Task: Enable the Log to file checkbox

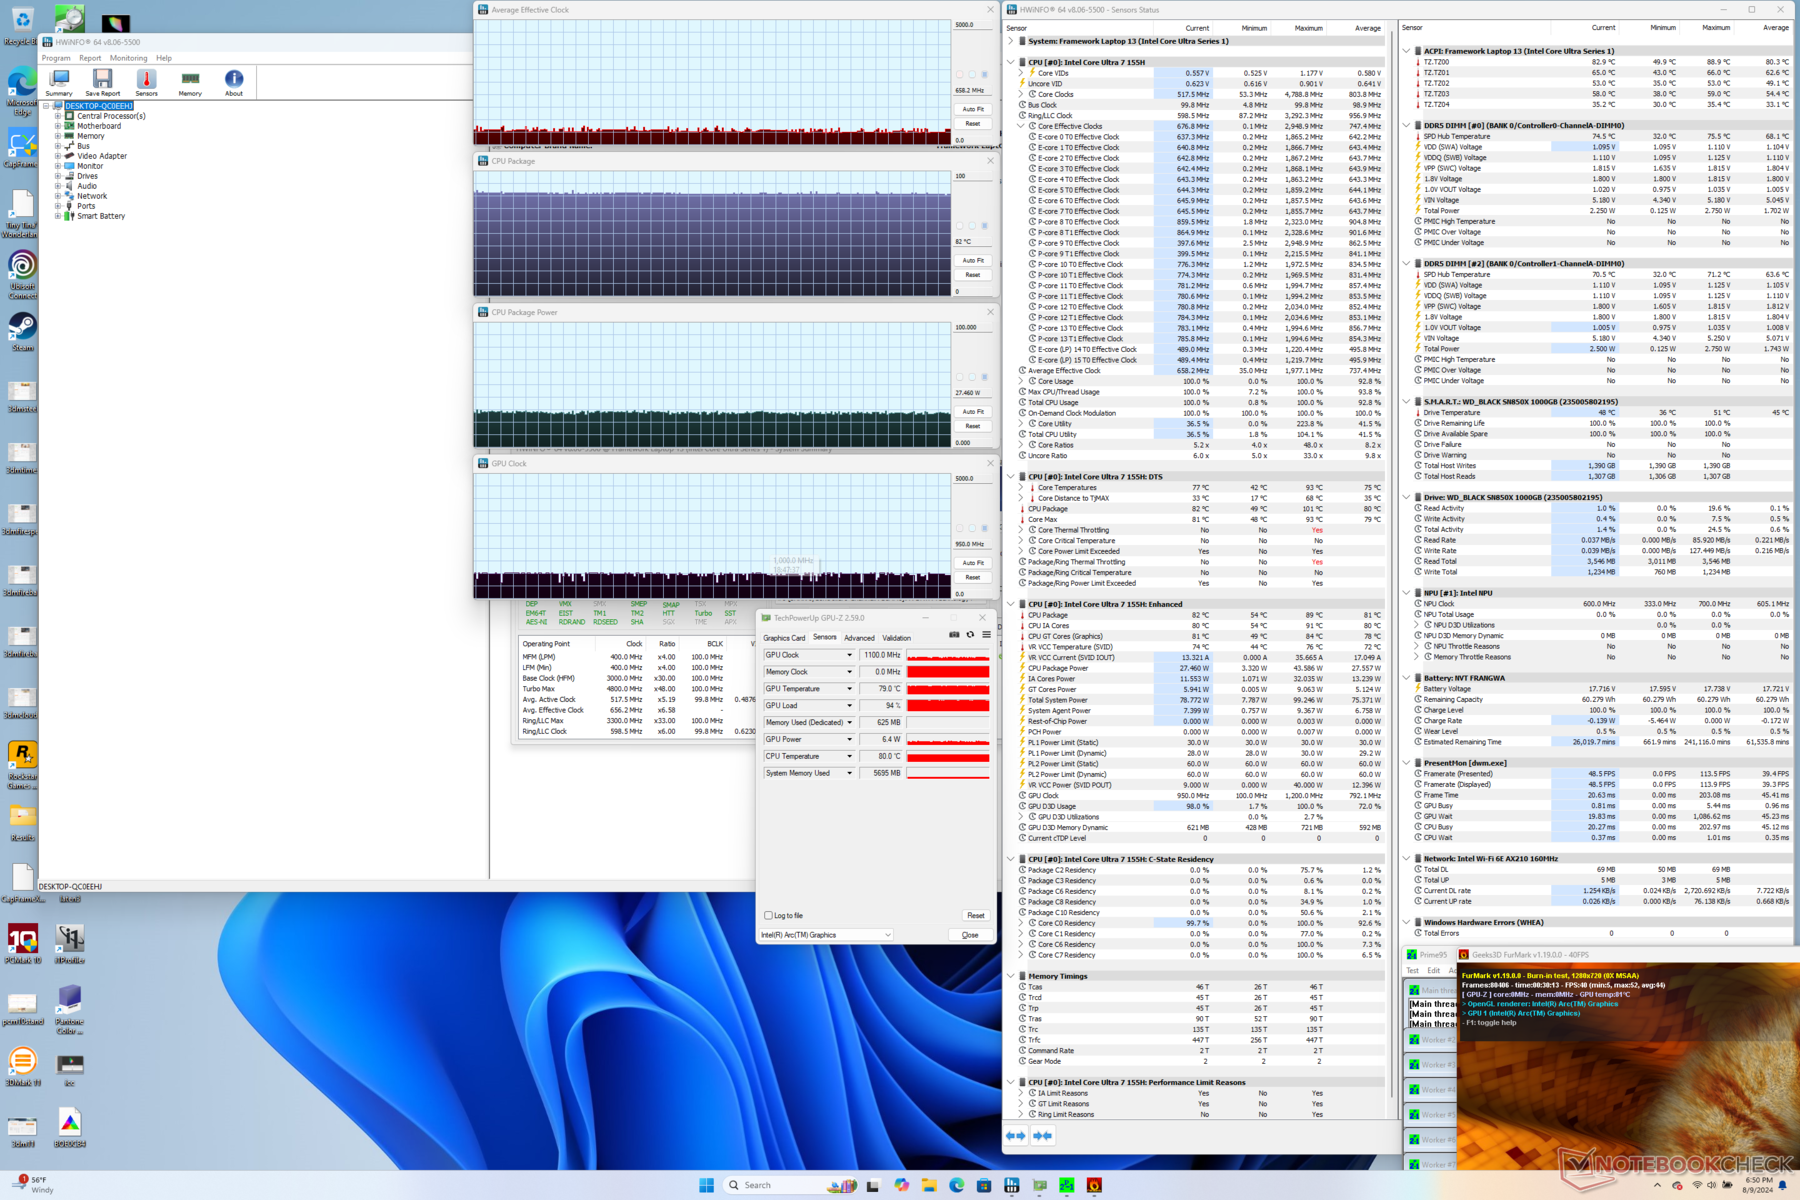Action: pyautogui.click(x=768, y=915)
